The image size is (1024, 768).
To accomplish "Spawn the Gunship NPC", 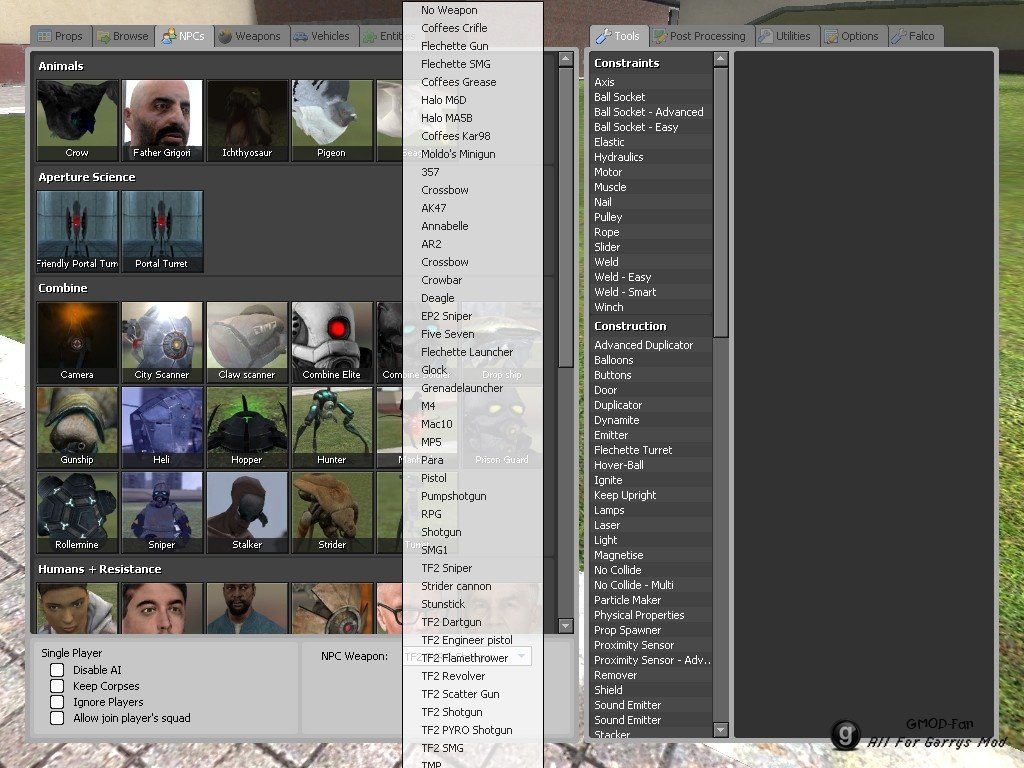I will click(77, 427).
